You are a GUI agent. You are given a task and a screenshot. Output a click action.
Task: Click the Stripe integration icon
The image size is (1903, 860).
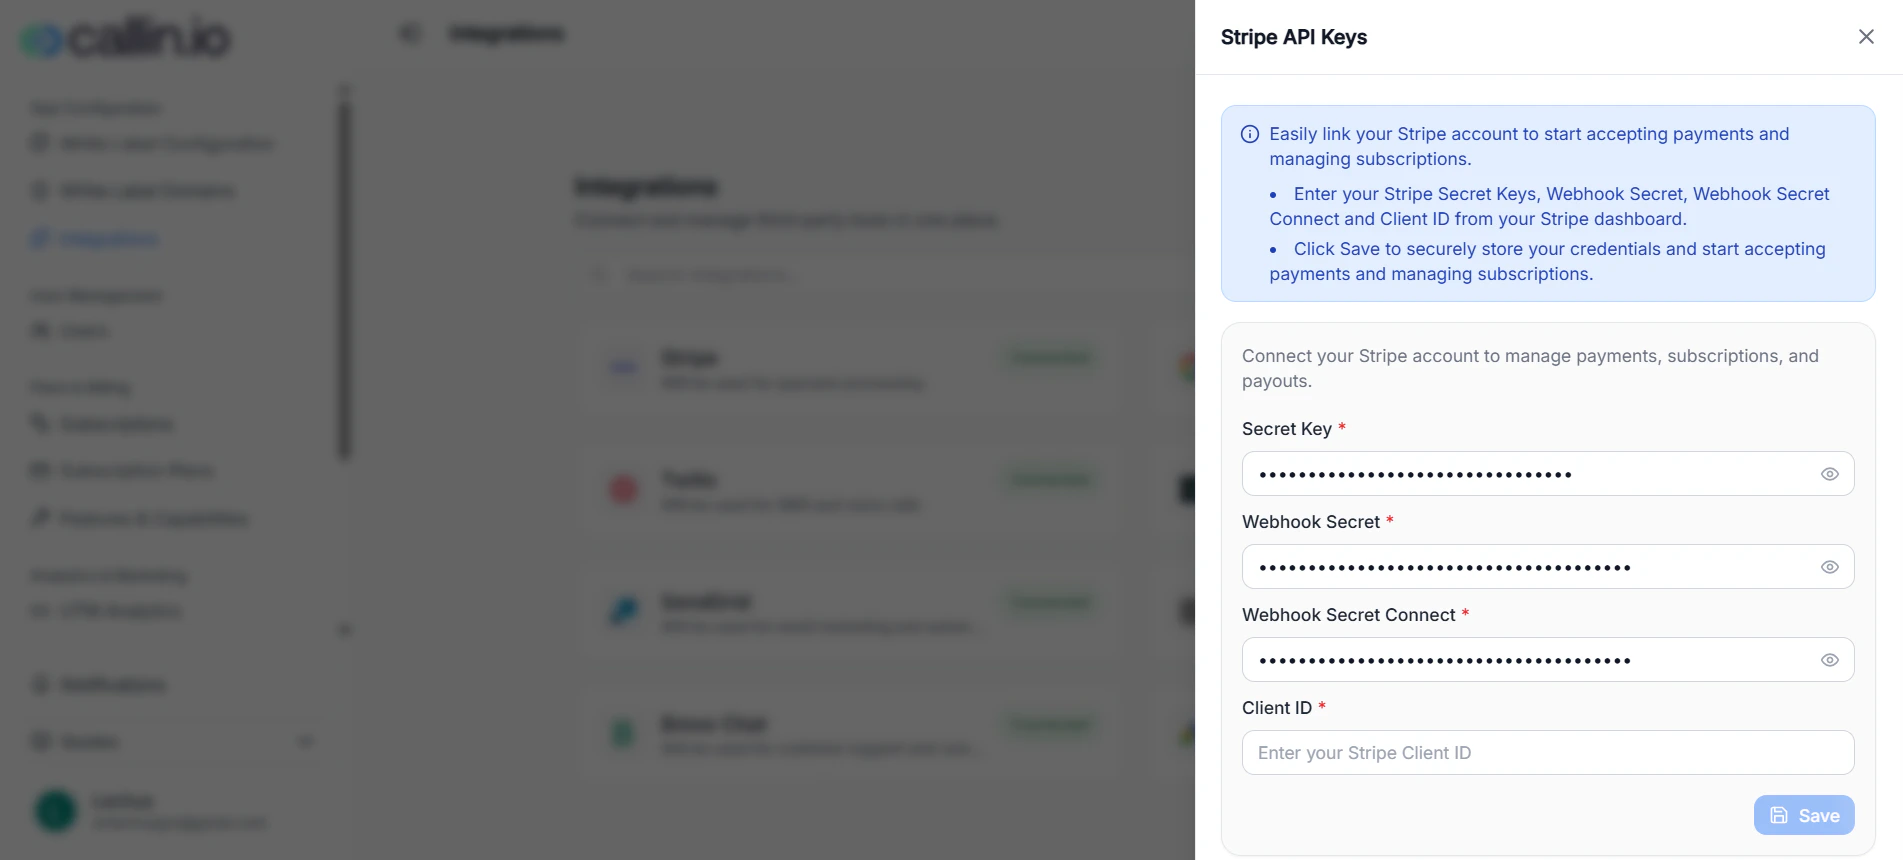click(x=622, y=367)
